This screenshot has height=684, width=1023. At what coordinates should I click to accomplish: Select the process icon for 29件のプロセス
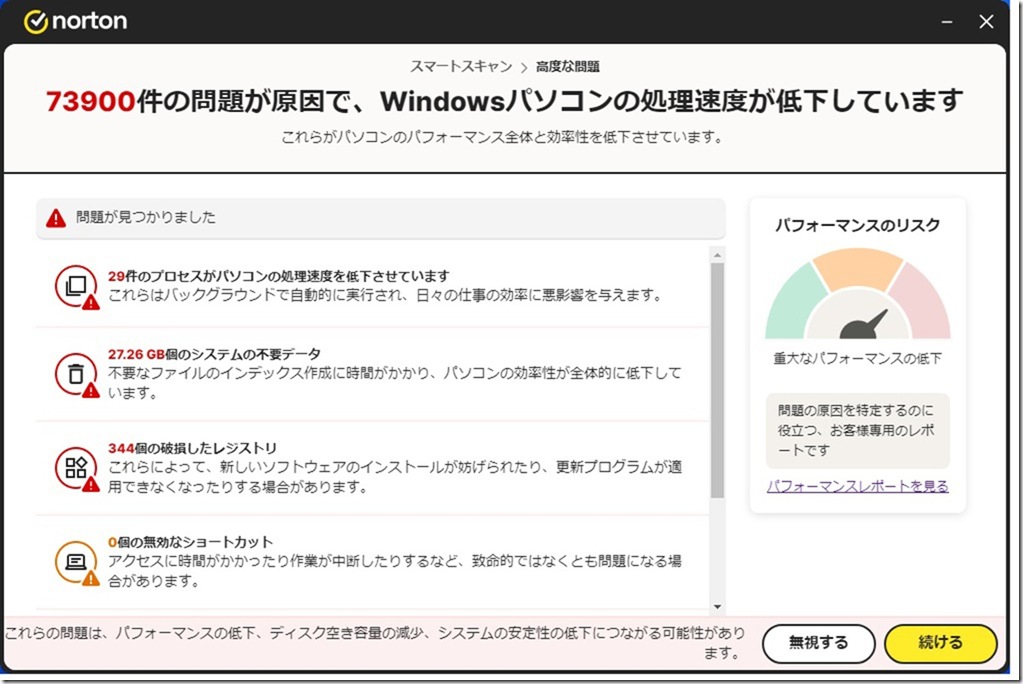76,286
